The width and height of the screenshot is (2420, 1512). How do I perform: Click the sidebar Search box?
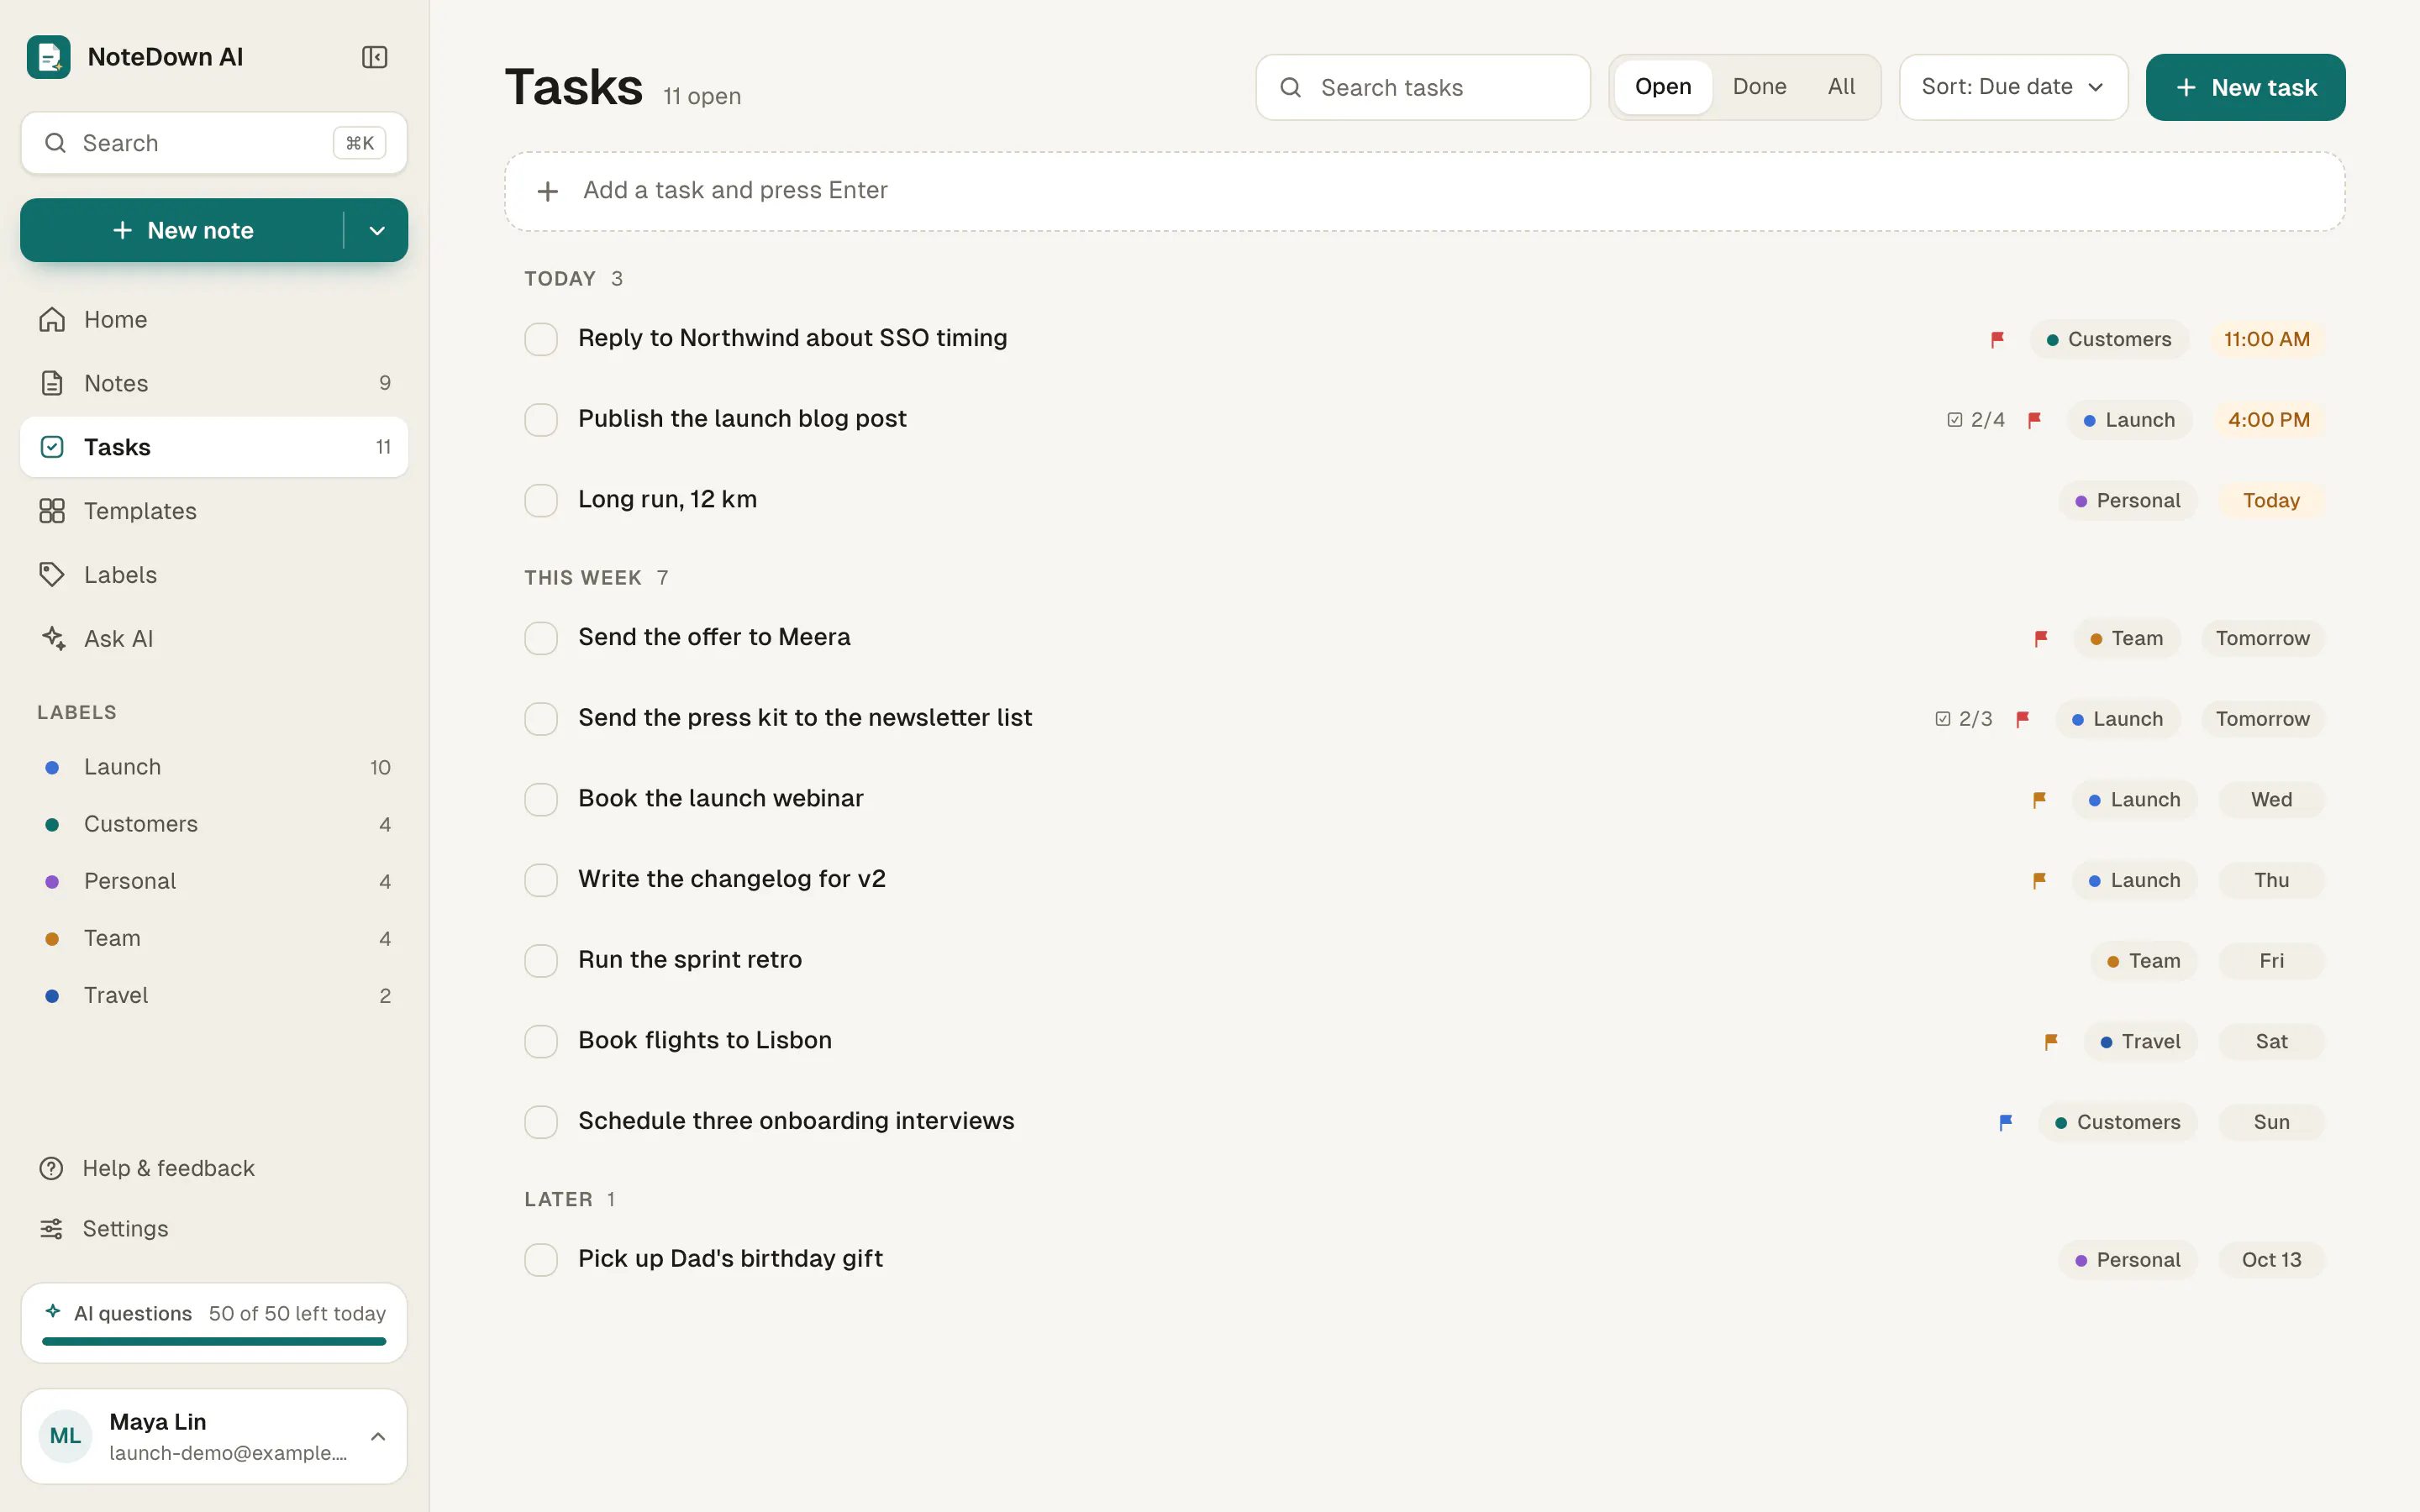coord(214,143)
